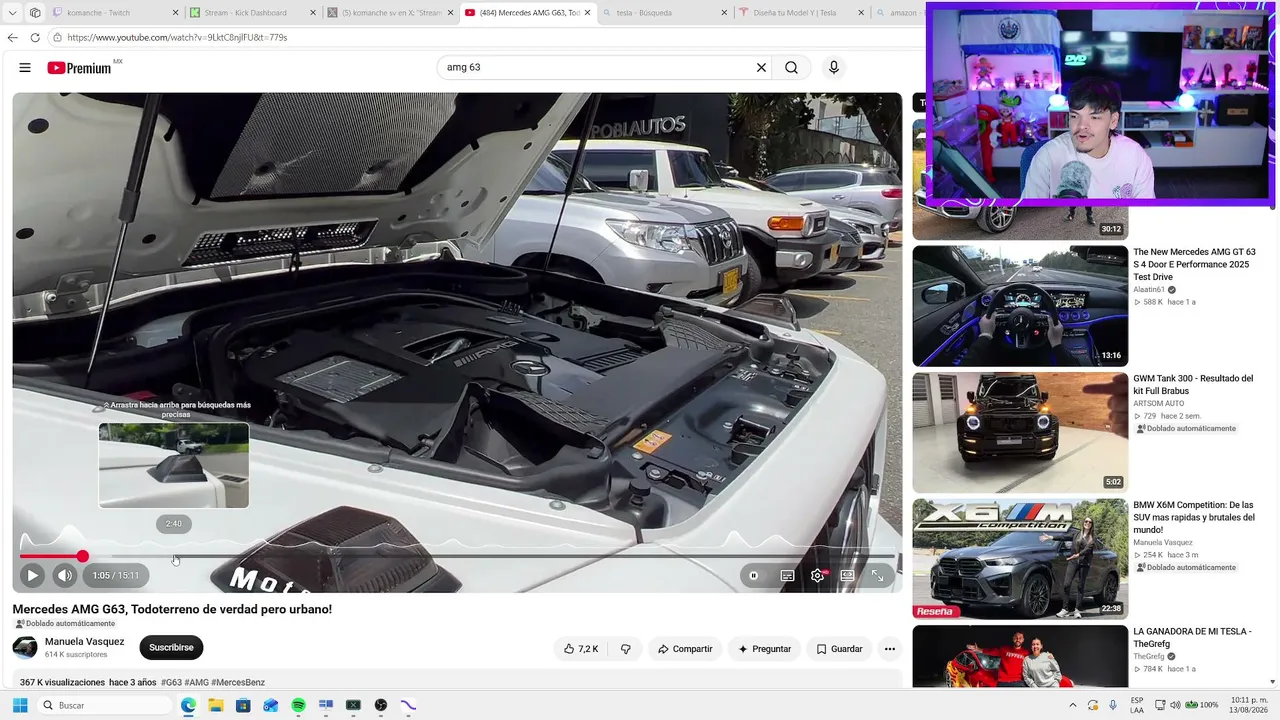Viewport: 1280px width, 720px height.
Task: Open Manuela Vasquez channel avatar
Action: 25,648
